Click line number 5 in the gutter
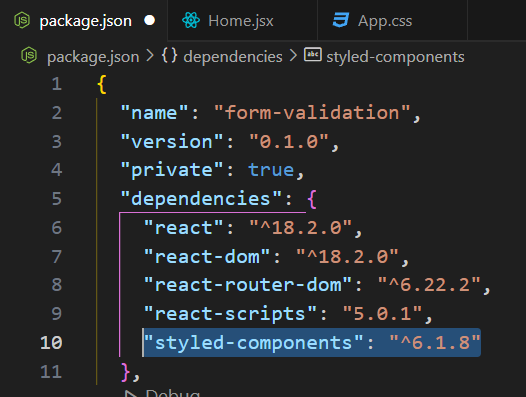This screenshot has height=397, width=526. pos(57,199)
